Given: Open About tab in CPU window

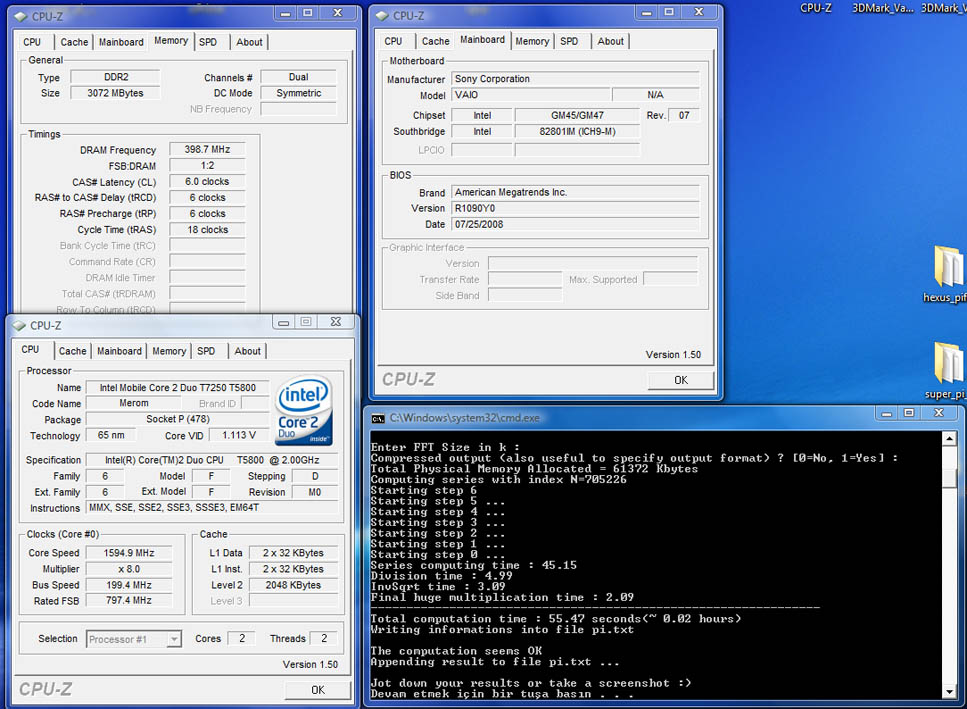Looking at the screenshot, I should pos(247,351).
